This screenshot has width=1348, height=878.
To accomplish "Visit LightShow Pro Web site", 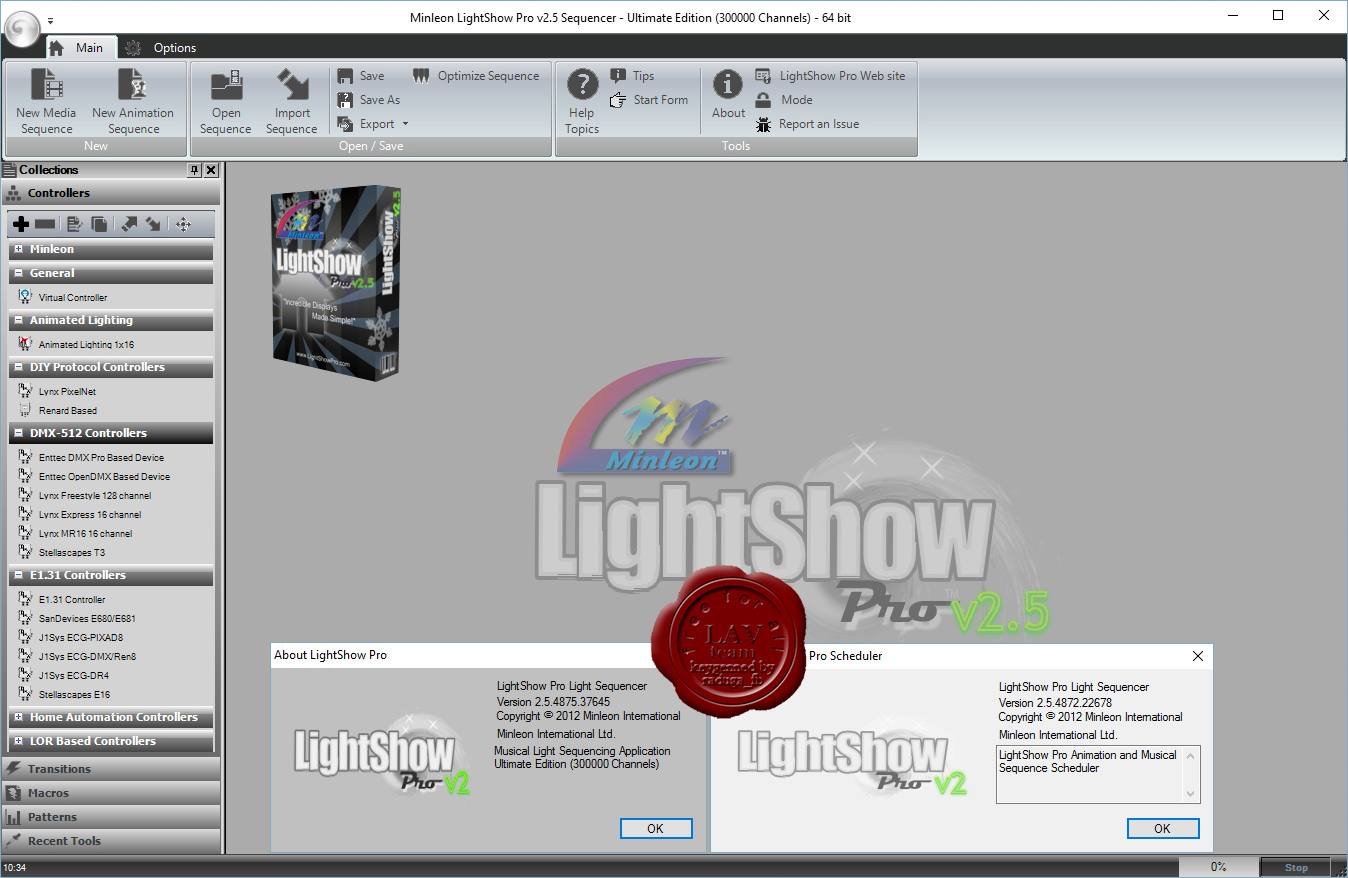I will (x=830, y=76).
